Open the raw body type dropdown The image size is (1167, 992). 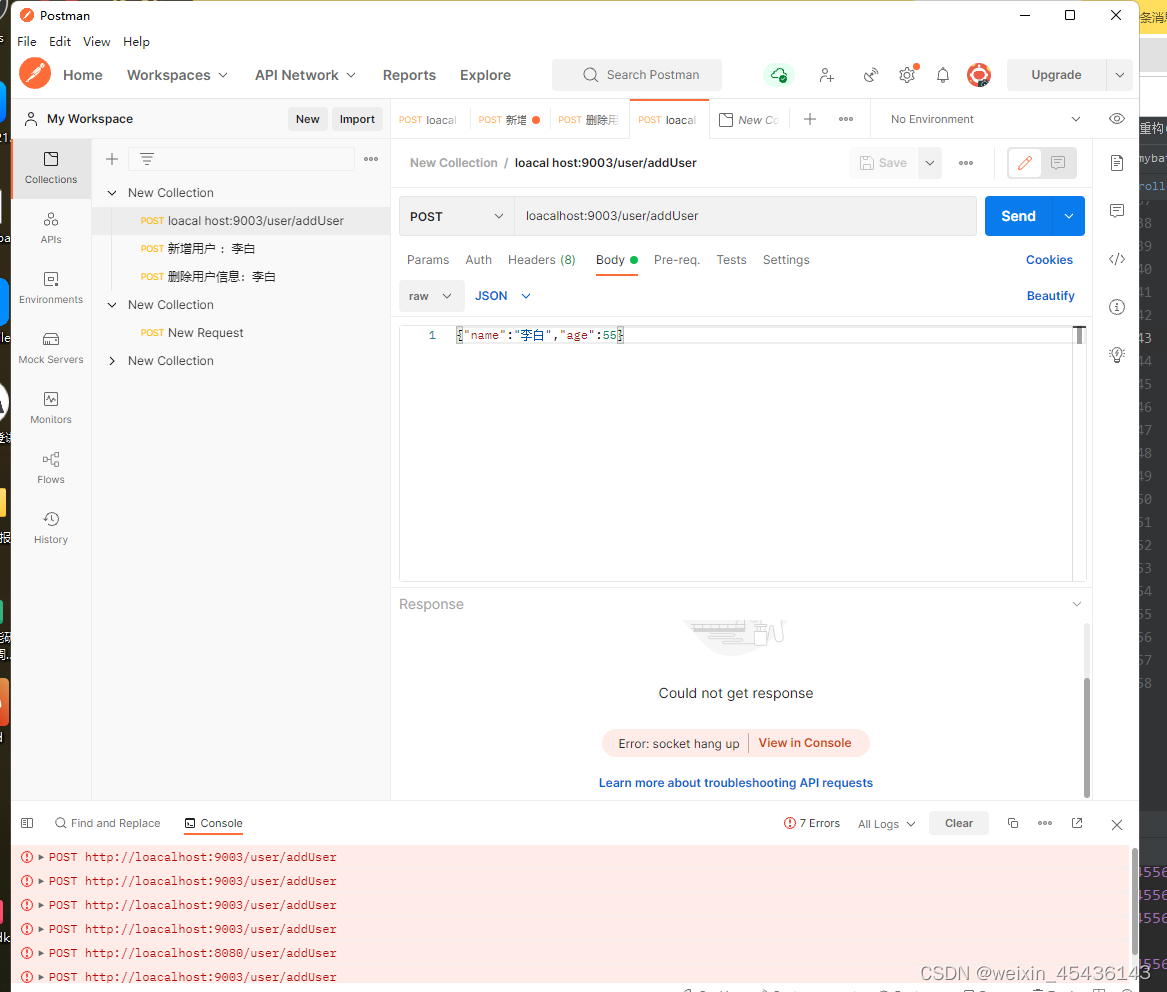point(431,296)
